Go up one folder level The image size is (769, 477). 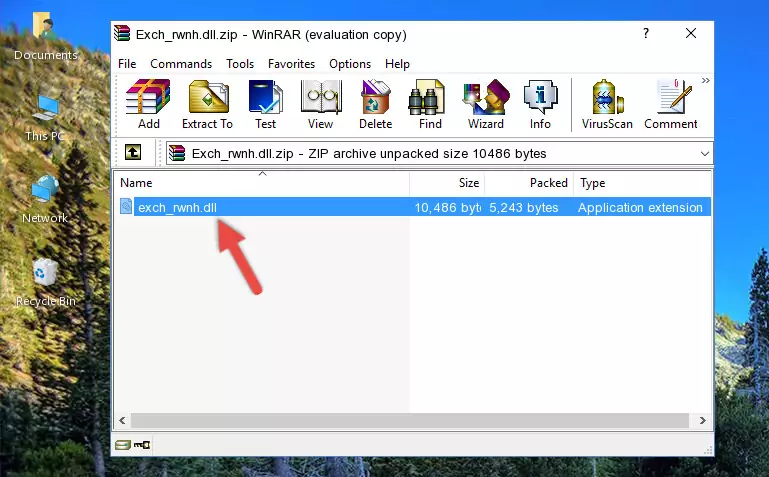133,152
